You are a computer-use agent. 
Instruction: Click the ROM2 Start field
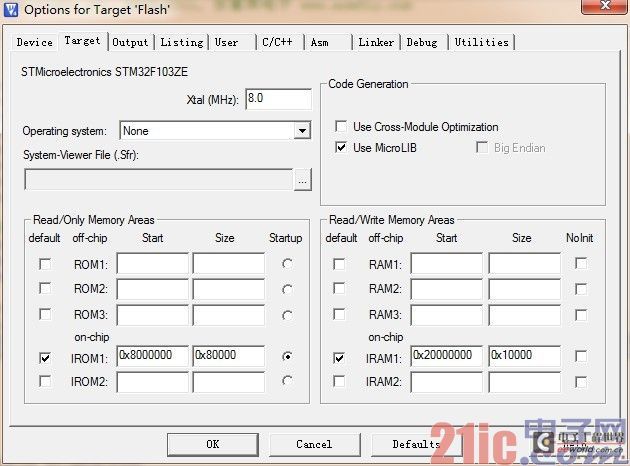(x=152, y=288)
